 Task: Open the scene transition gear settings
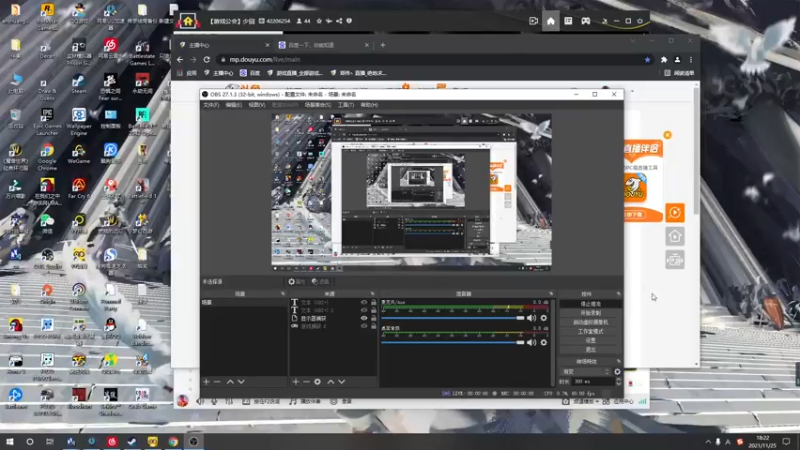tap(617, 371)
